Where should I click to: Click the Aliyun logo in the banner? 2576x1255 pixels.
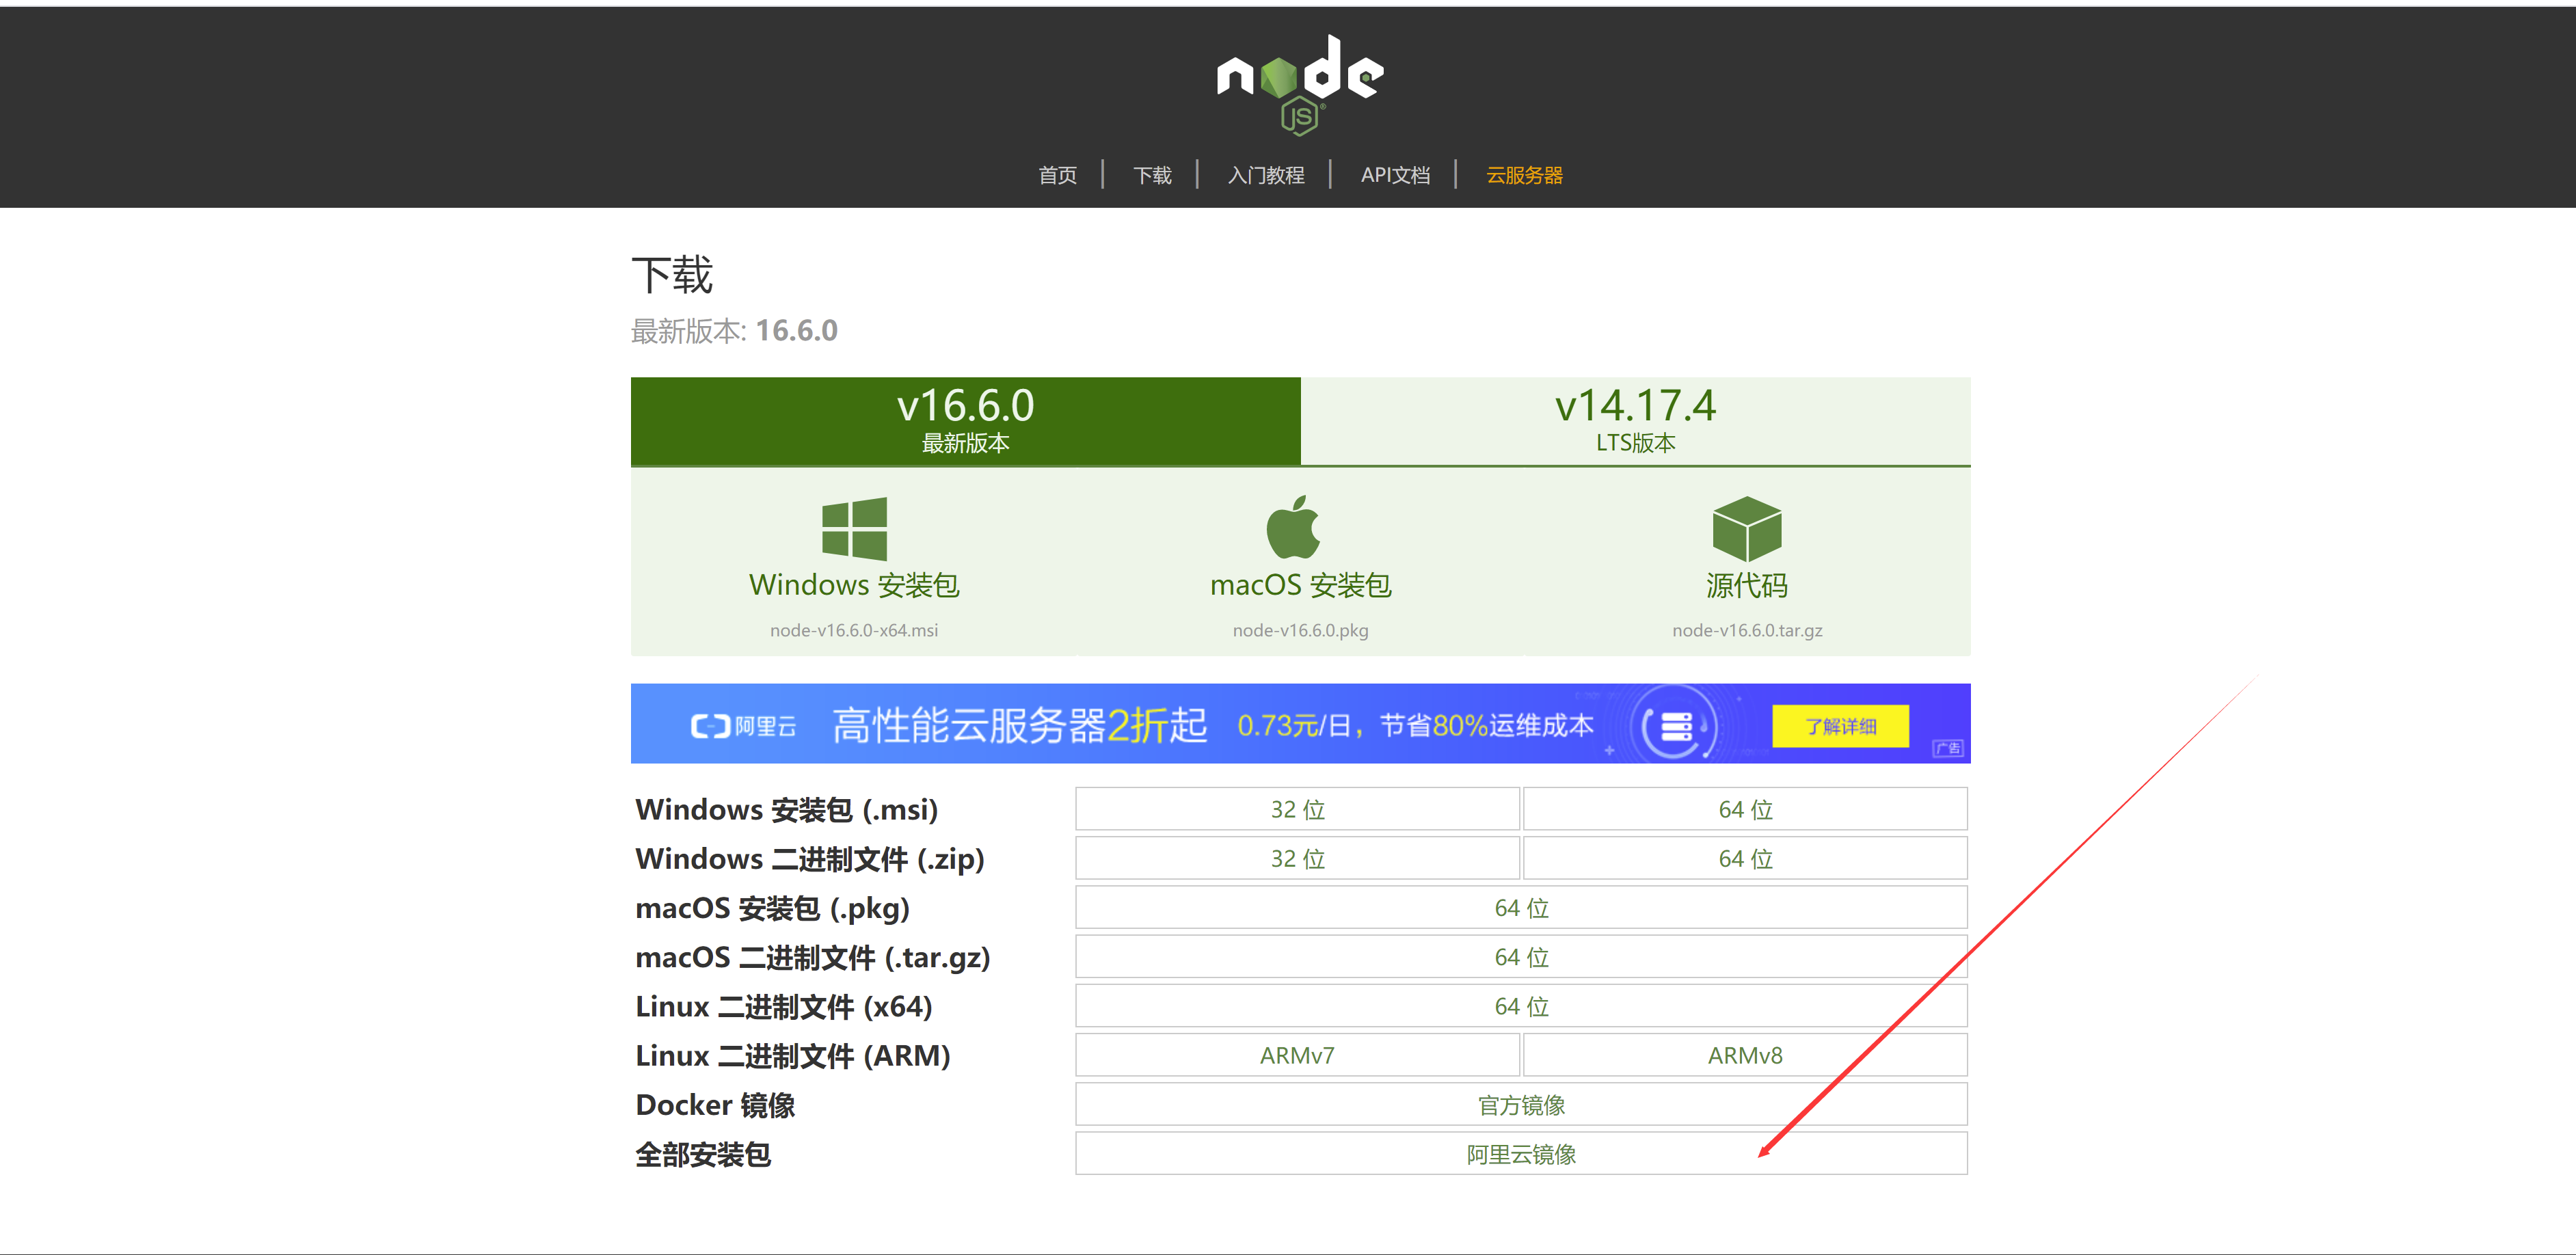coord(743,726)
